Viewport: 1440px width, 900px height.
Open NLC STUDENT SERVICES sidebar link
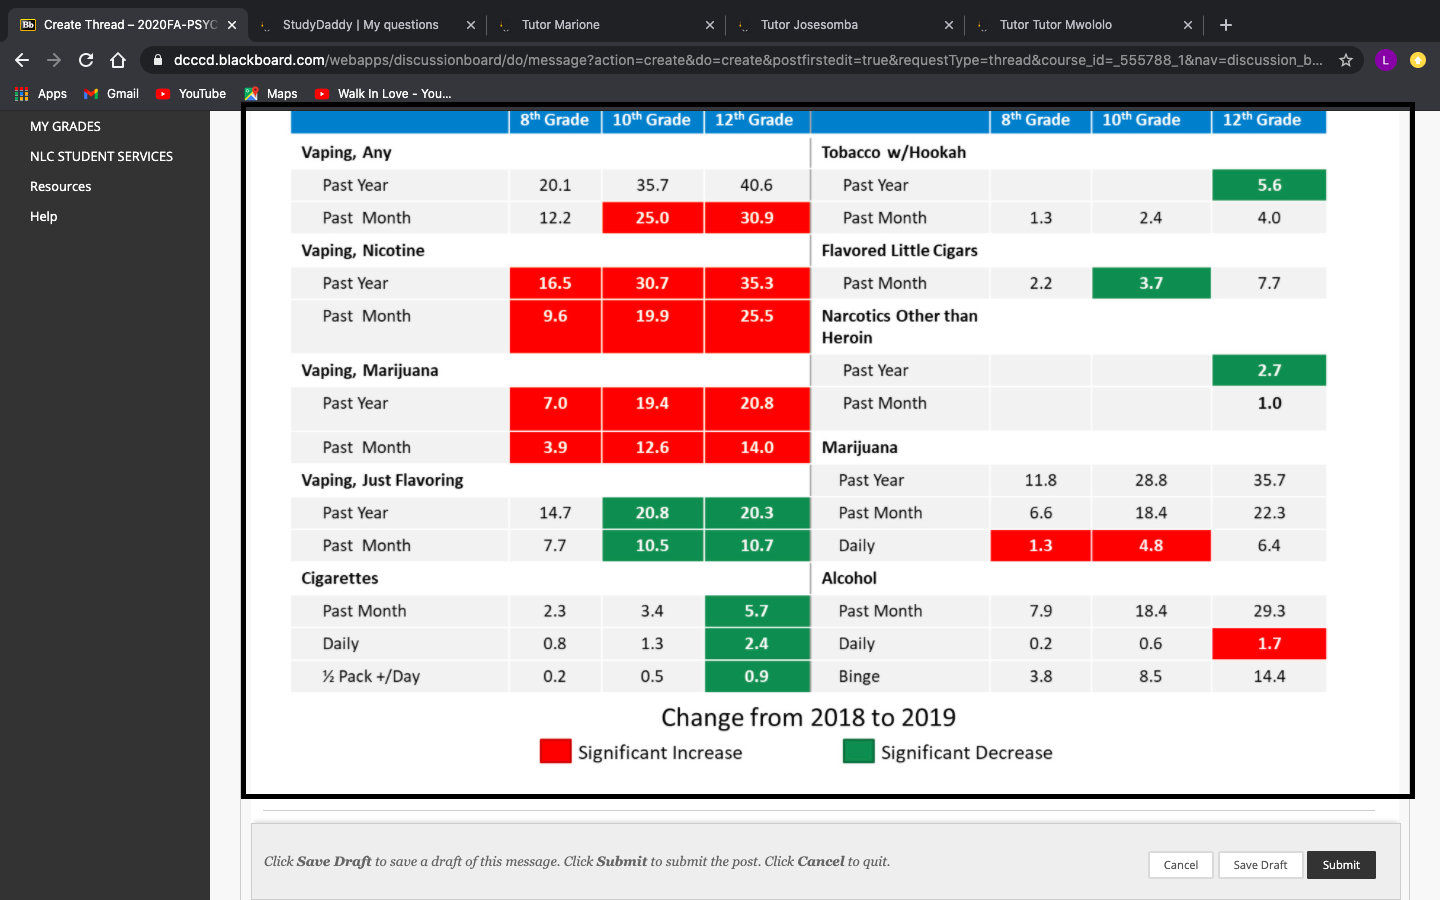click(101, 156)
